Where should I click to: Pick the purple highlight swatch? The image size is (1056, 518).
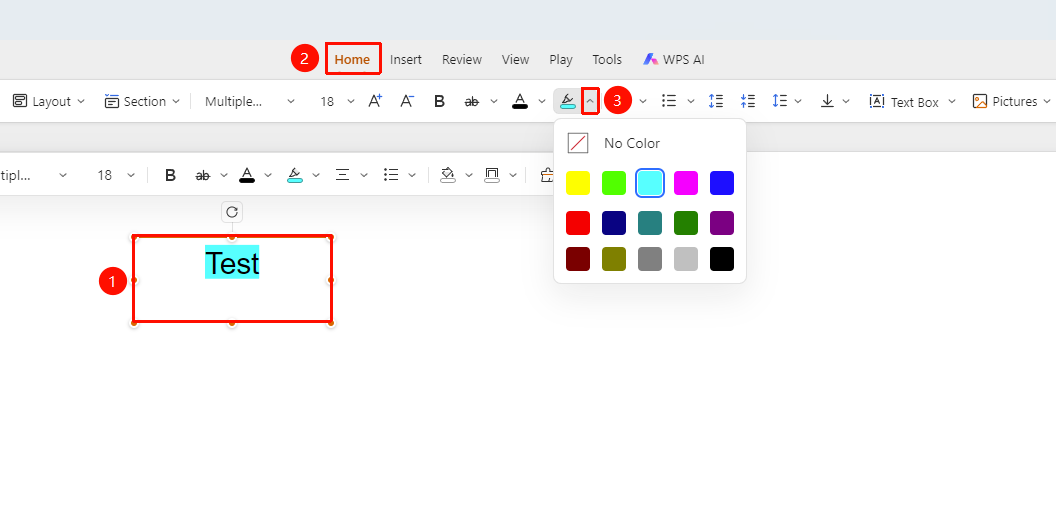pyautogui.click(x=722, y=223)
